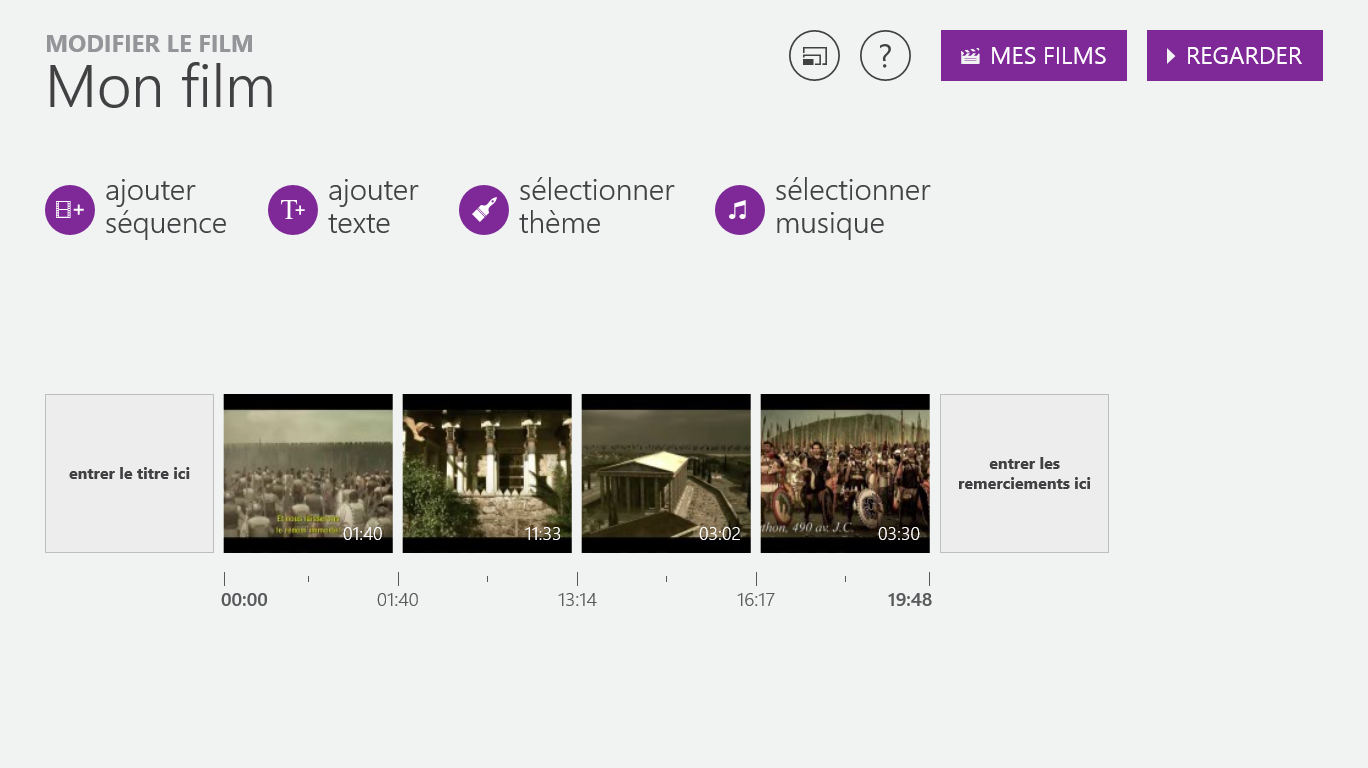Select the columns clip lasting 11:33
This screenshot has width=1368, height=768.
487,474
